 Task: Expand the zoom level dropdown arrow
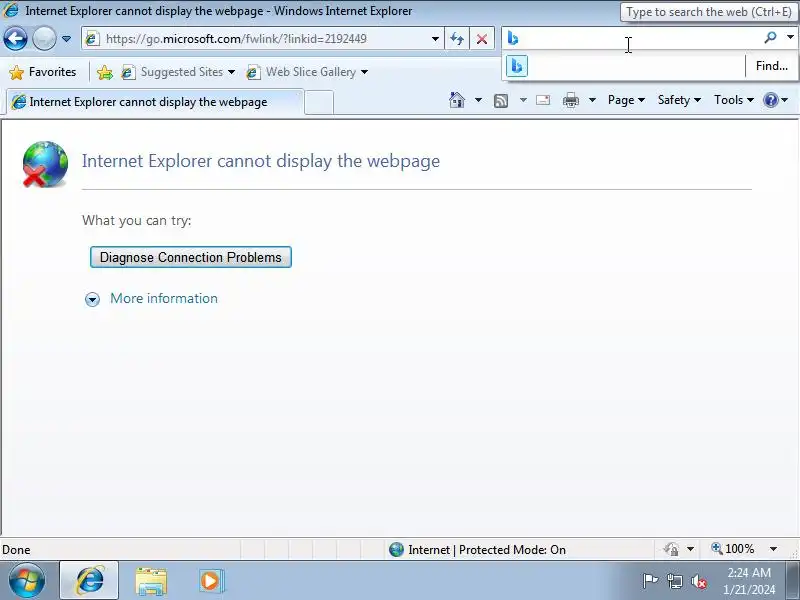[773, 549]
